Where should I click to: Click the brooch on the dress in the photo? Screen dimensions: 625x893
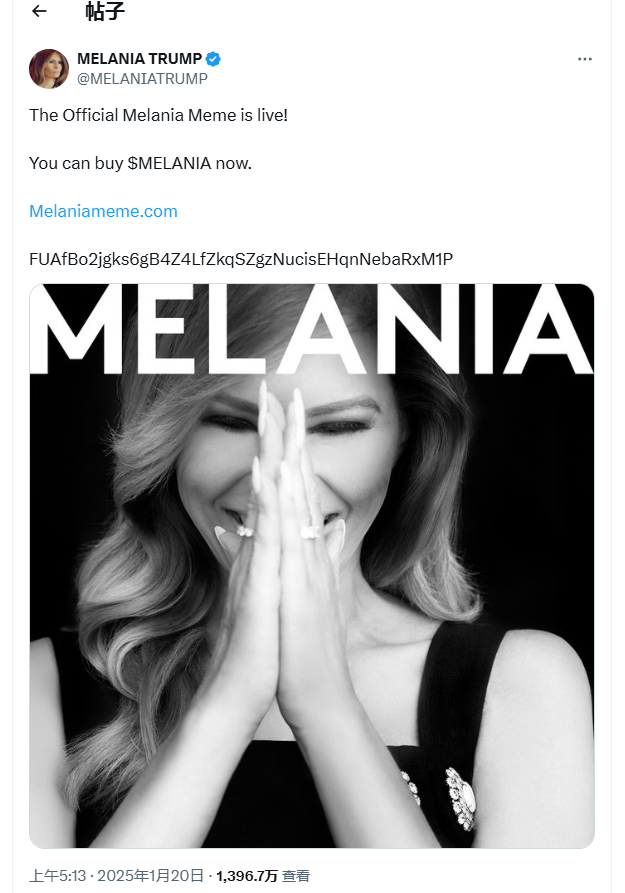pyautogui.click(x=459, y=800)
